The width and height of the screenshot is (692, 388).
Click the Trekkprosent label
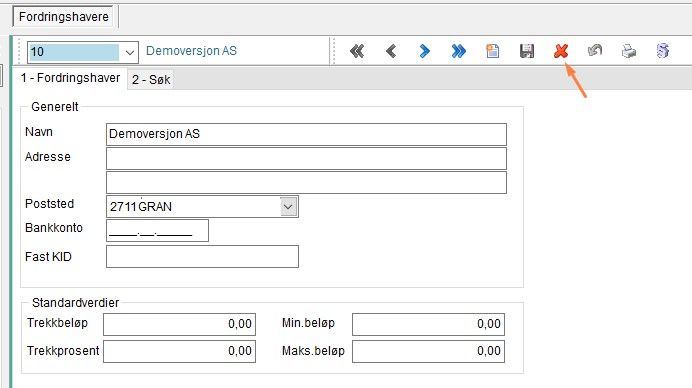pyautogui.click(x=63, y=351)
